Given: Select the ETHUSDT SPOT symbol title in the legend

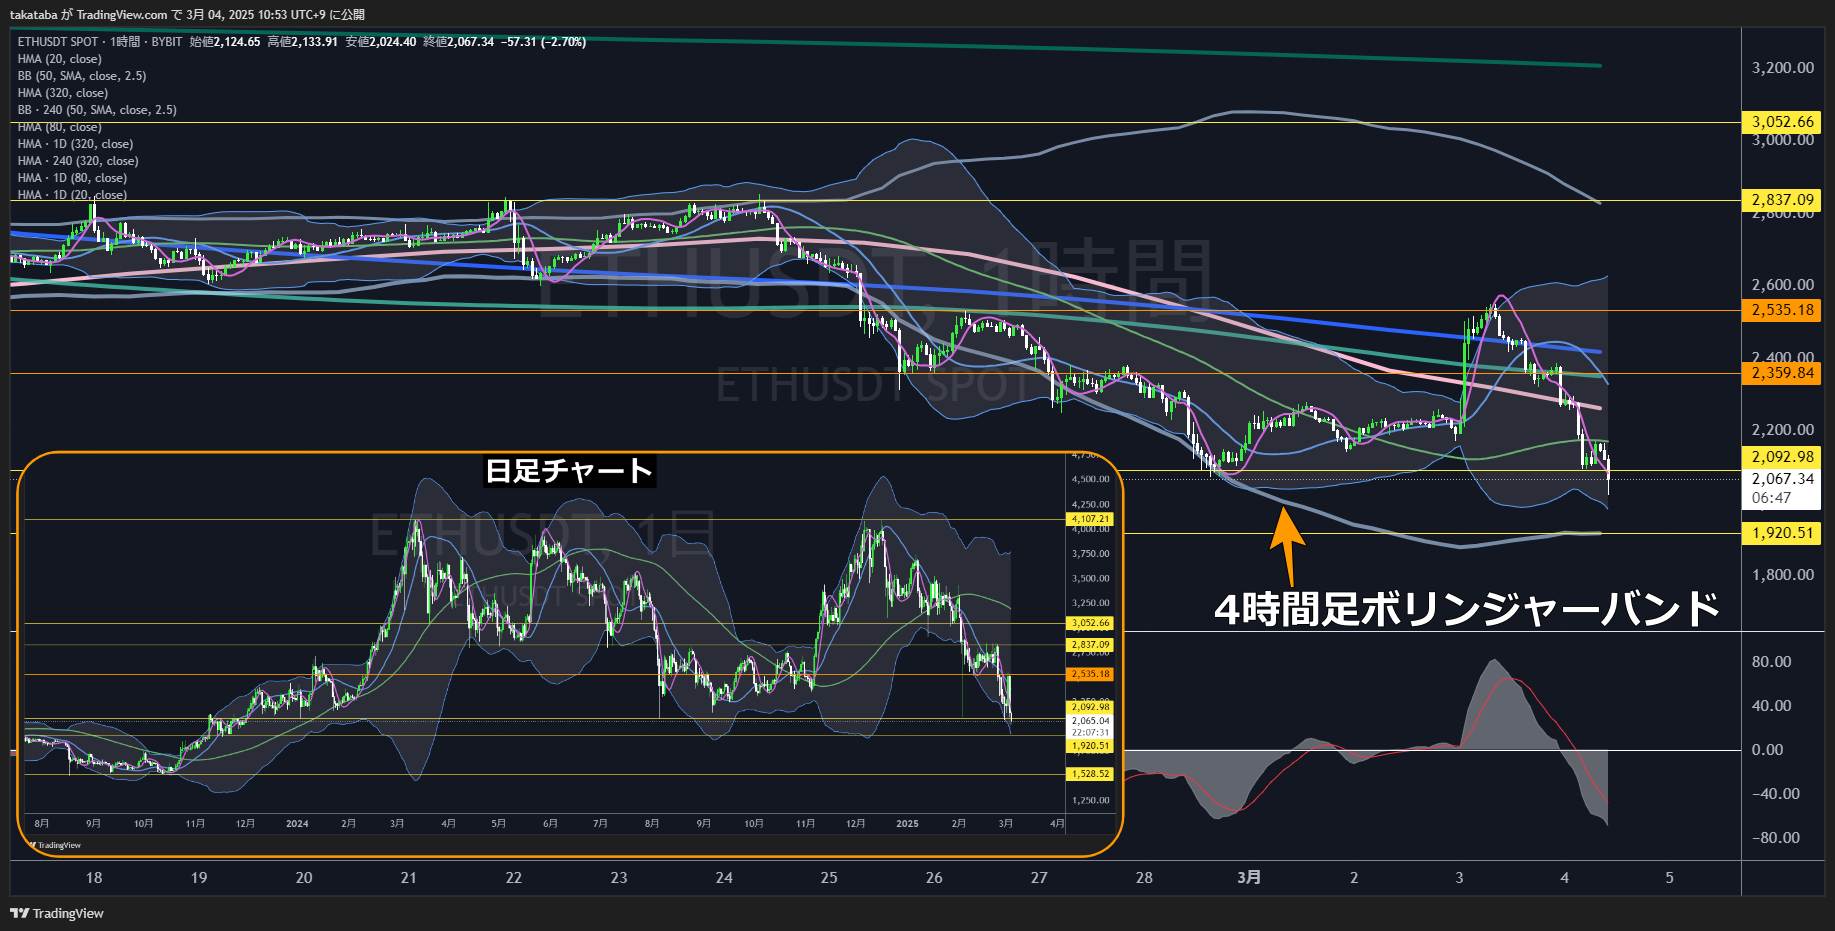Looking at the screenshot, I should (x=58, y=42).
